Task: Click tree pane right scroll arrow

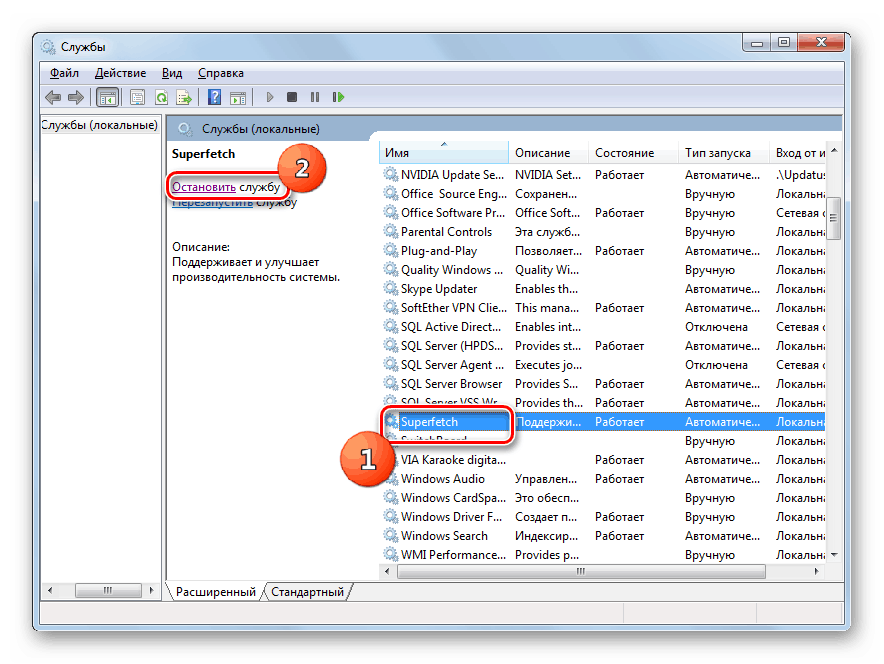Action: pyautogui.click(x=151, y=590)
